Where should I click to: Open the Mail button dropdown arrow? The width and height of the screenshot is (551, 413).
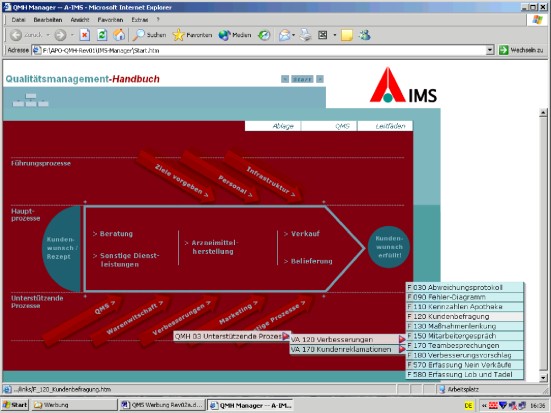(293, 35)
